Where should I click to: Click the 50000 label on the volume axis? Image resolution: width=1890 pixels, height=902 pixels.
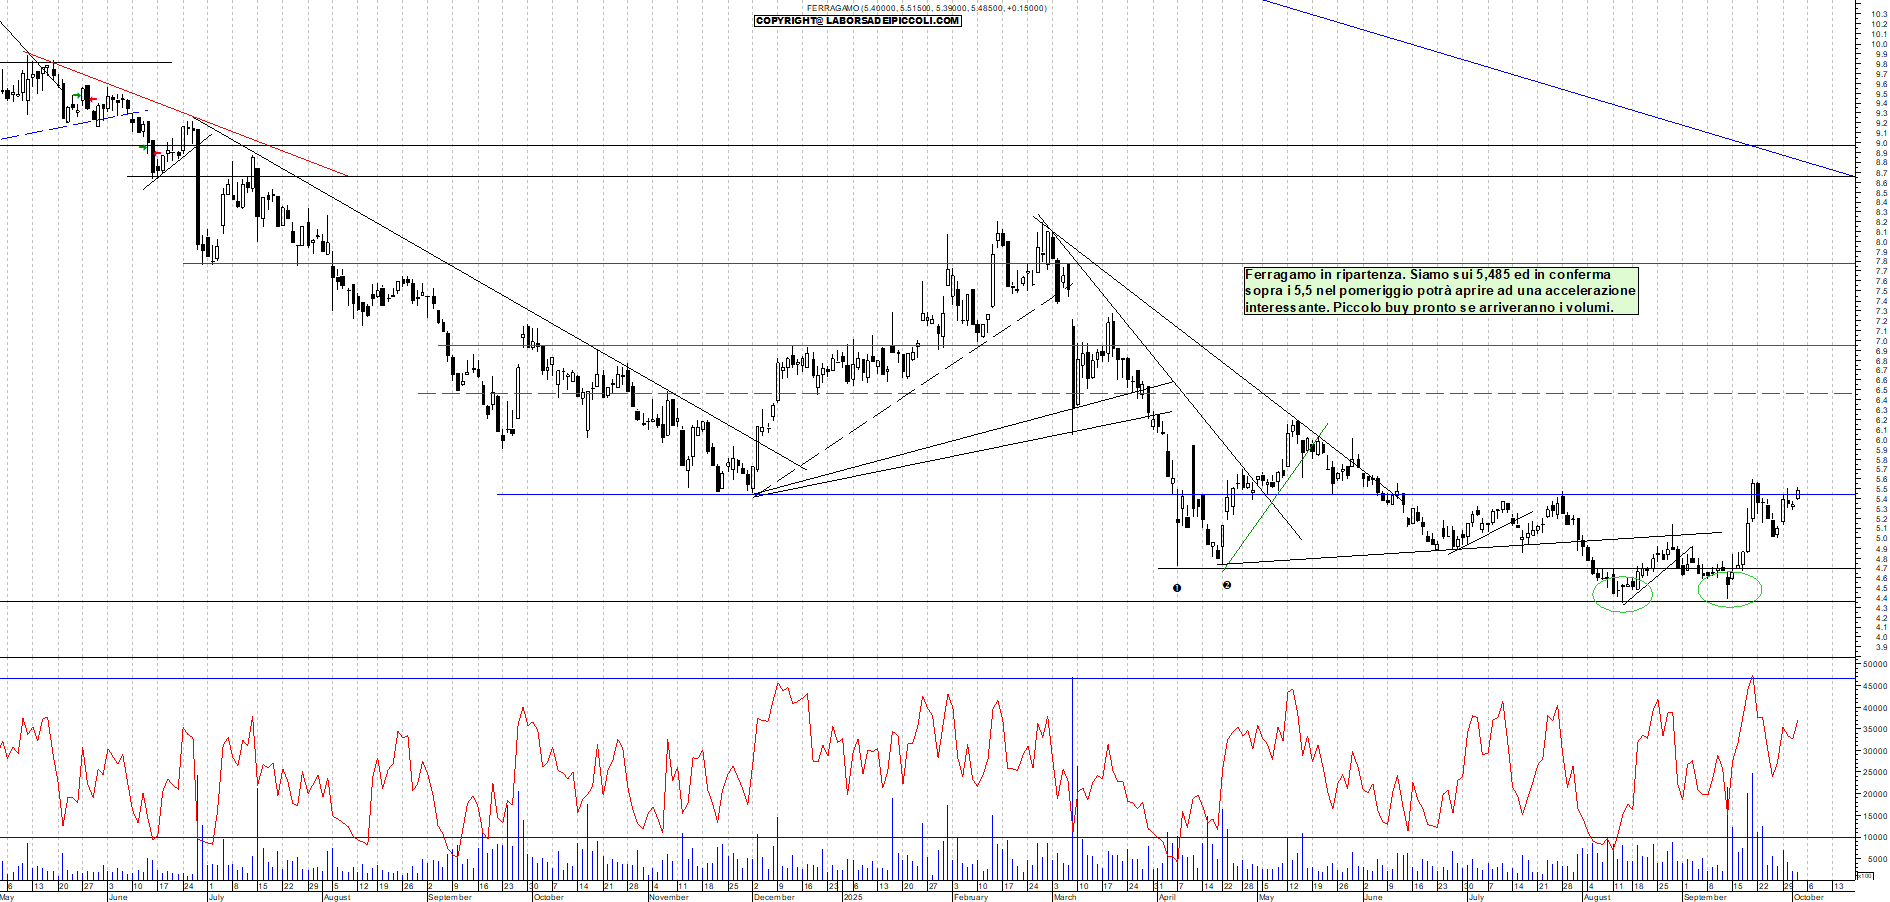pyautogui.click(x=1874, y=664)
